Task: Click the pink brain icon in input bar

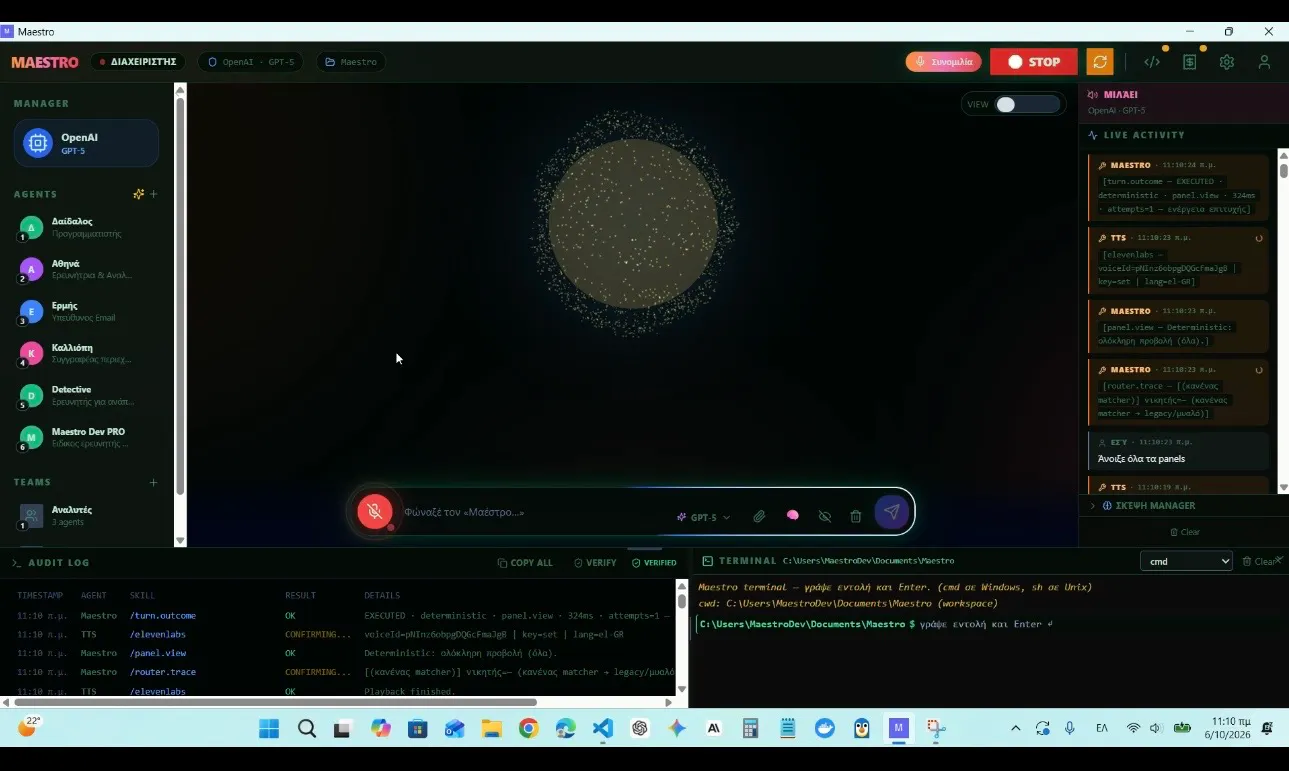Action: coord(792,516)
